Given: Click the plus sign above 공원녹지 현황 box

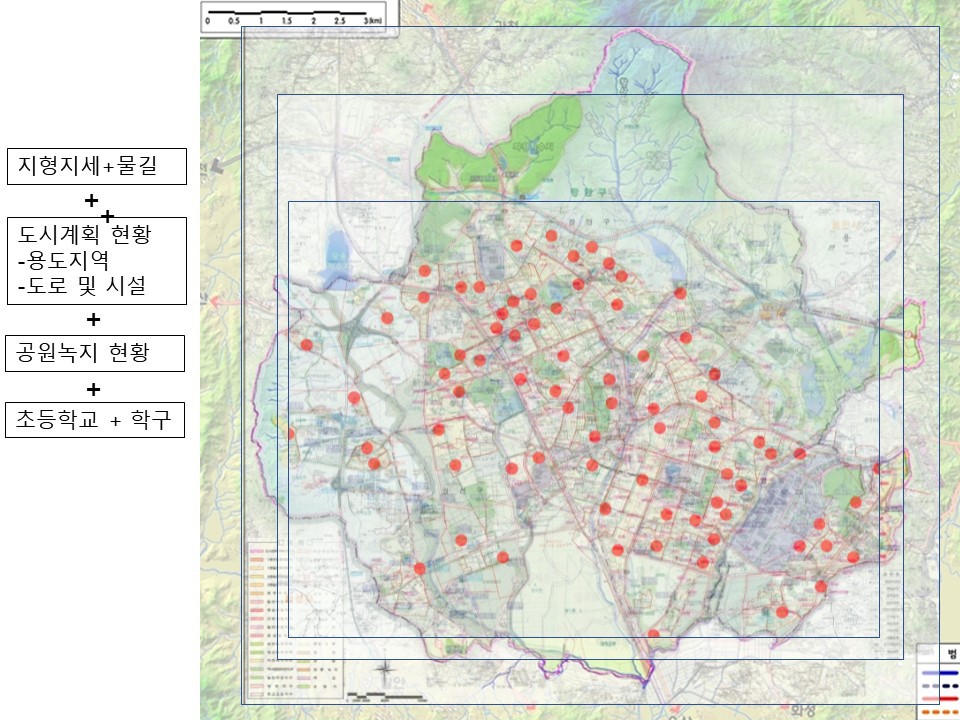Looking at the screenshot, I should point(93,320).
